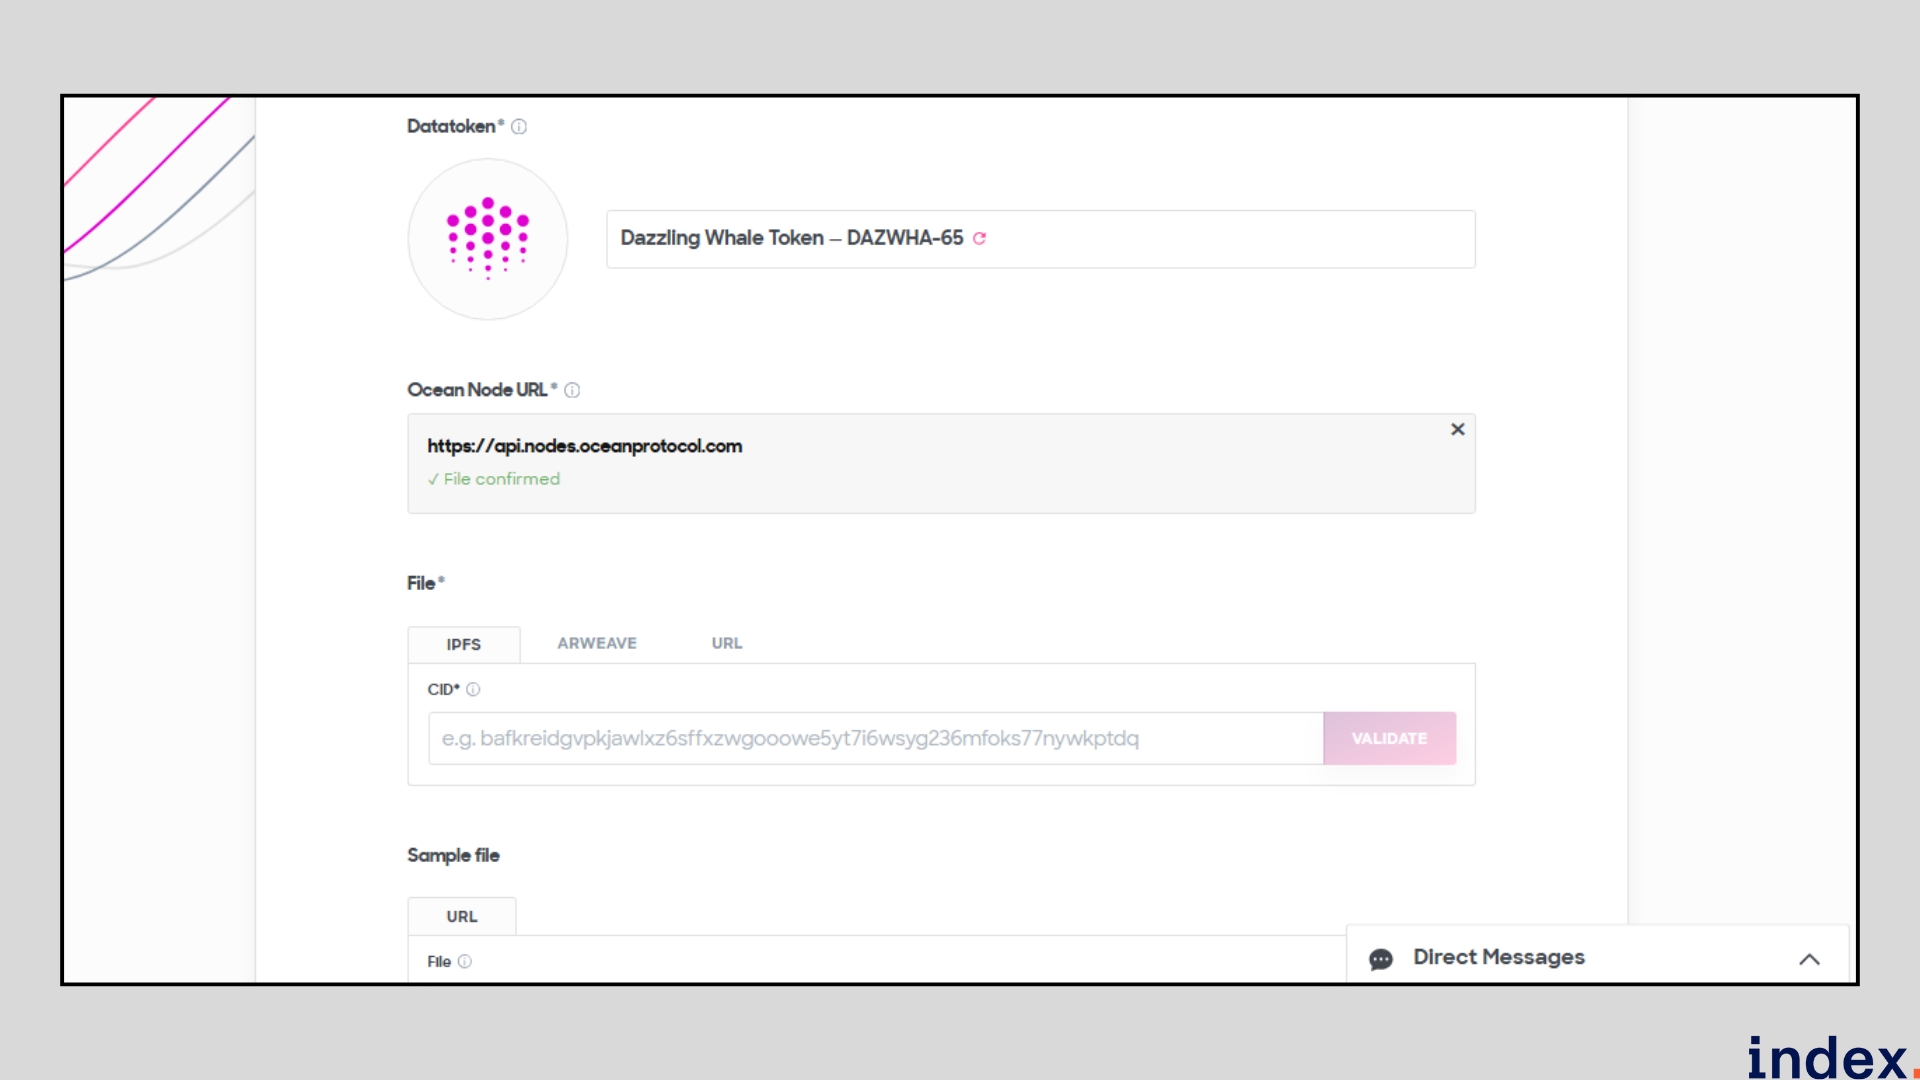Regenerate the Dazzling Whale Token name

[980, 238]
